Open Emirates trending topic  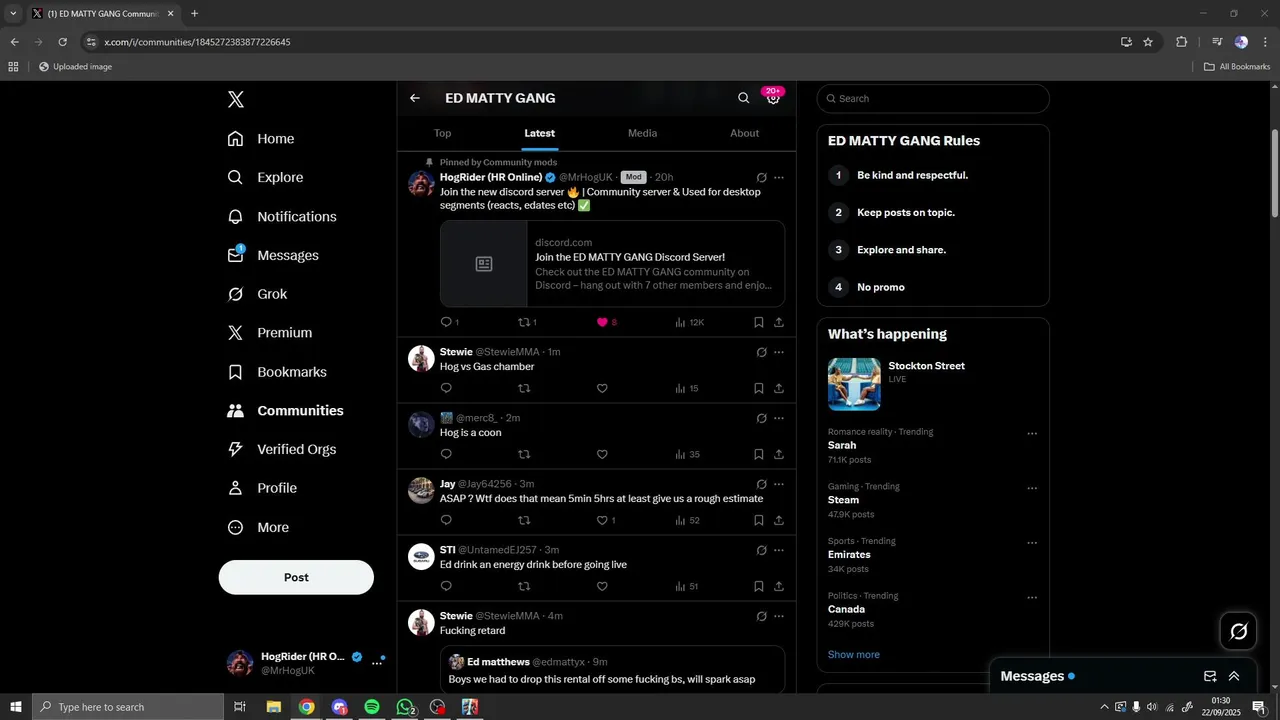[x=849, y=554]
